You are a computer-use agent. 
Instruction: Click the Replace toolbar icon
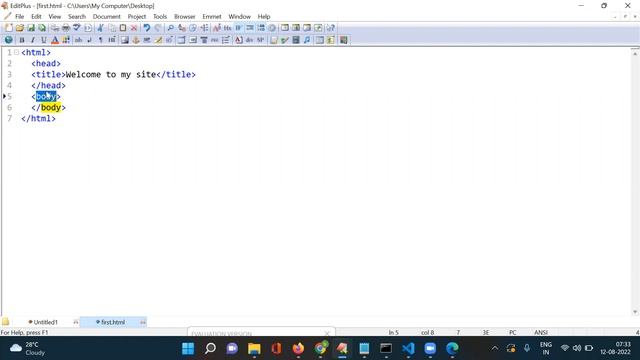(x=182, y=28)
